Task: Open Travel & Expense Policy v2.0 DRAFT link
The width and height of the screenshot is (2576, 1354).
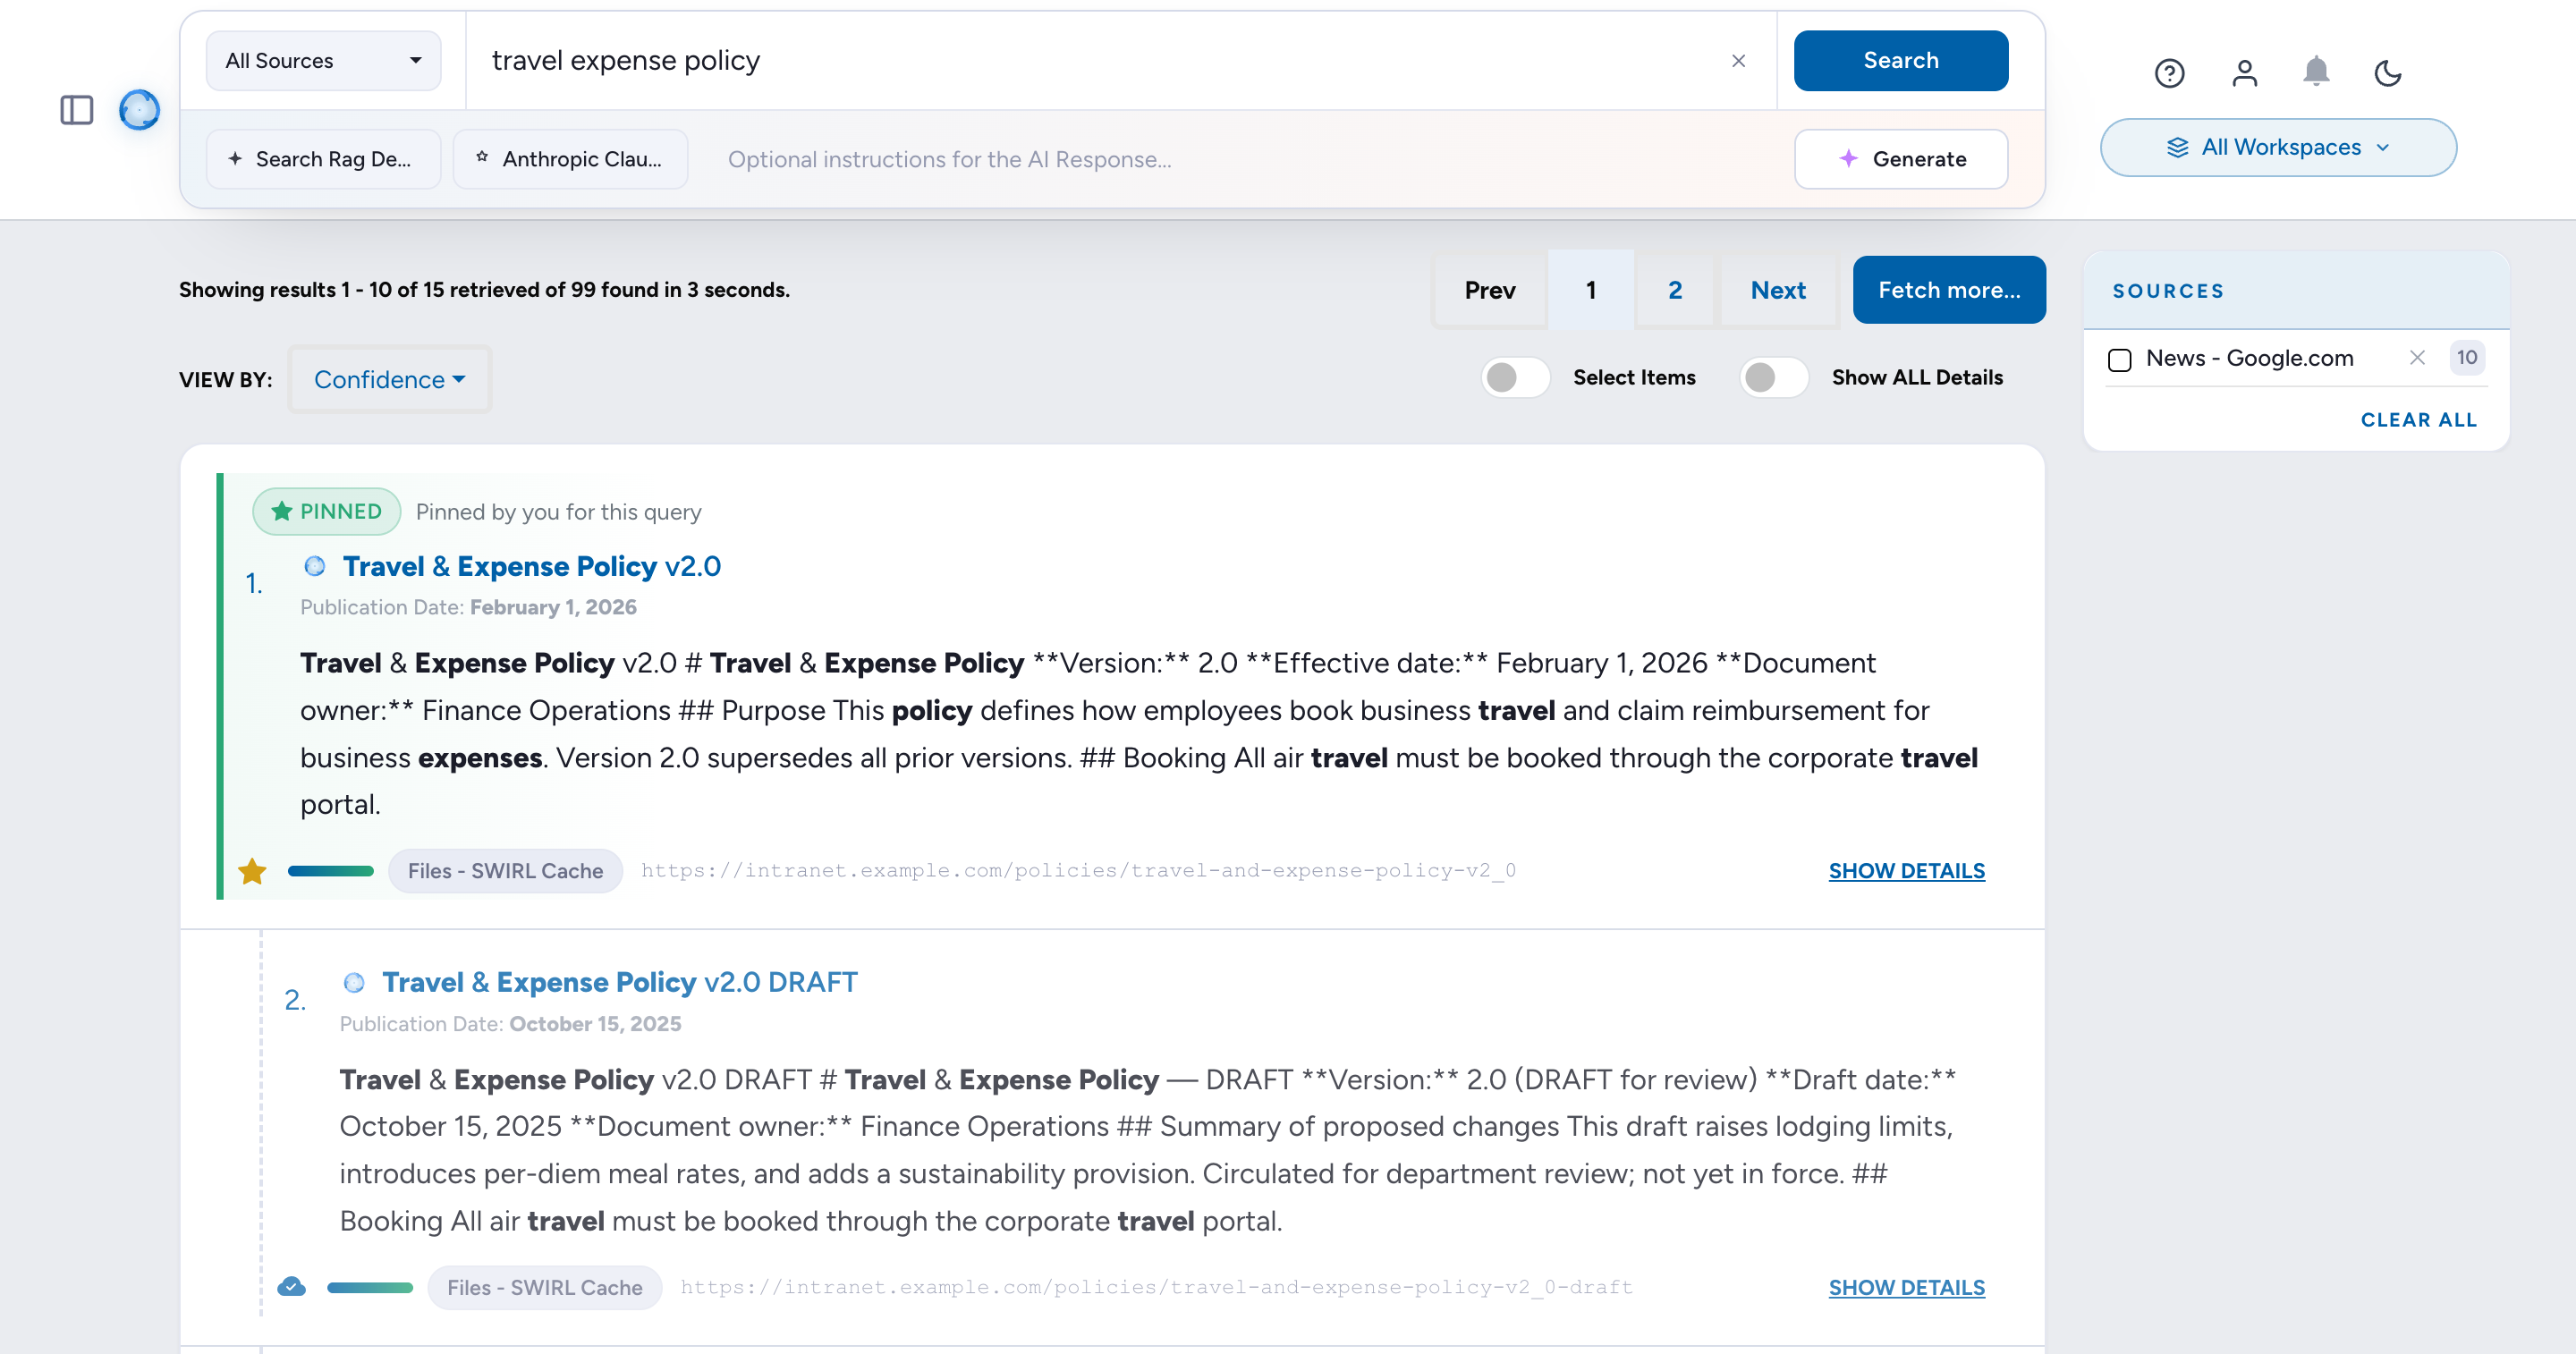Action: 619,982
